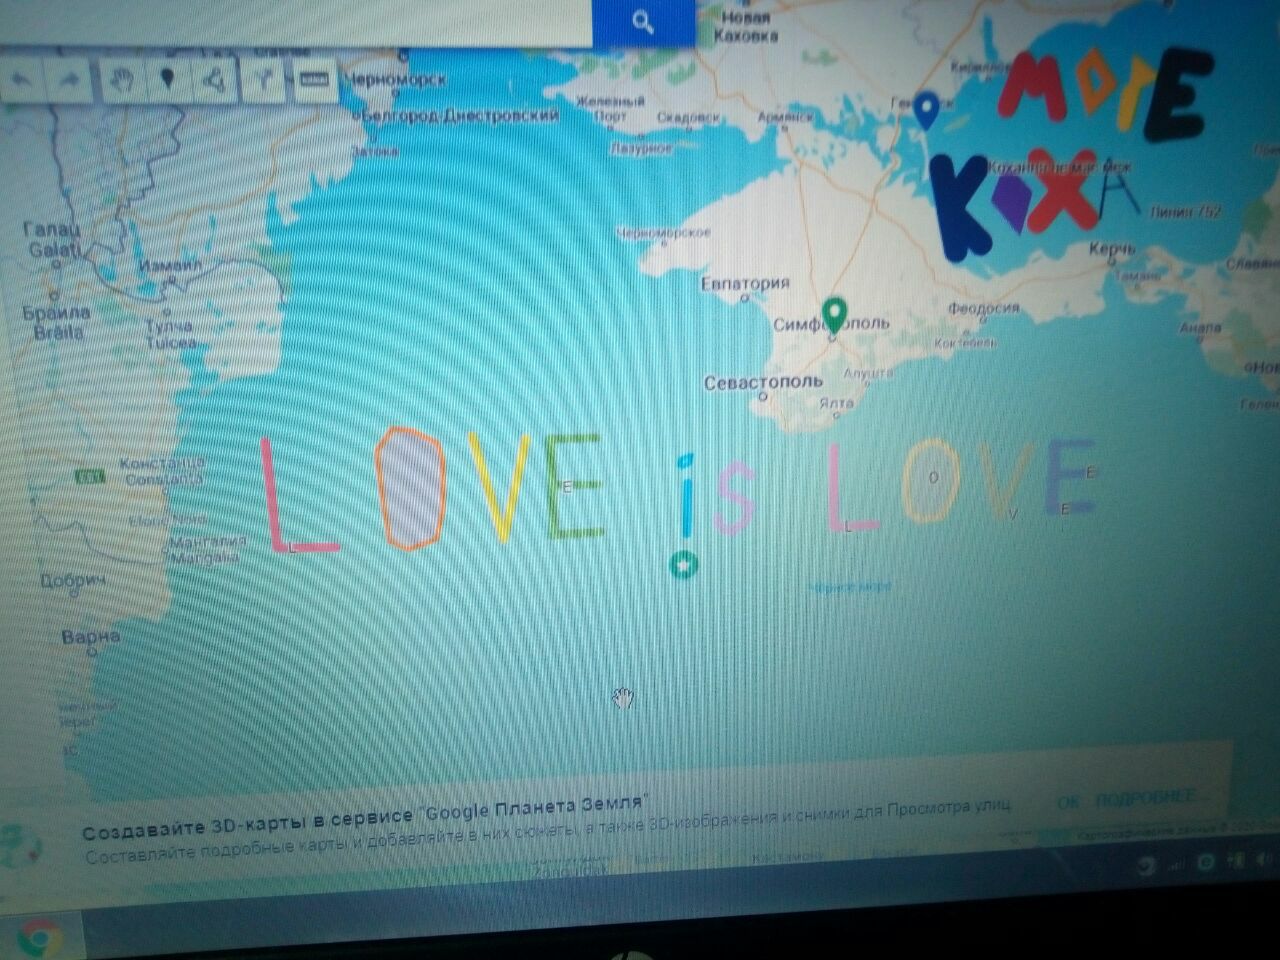This screenshot has width=1280, height=960.
Task: Click the Севастополь city label
Action: coord(763,382)
